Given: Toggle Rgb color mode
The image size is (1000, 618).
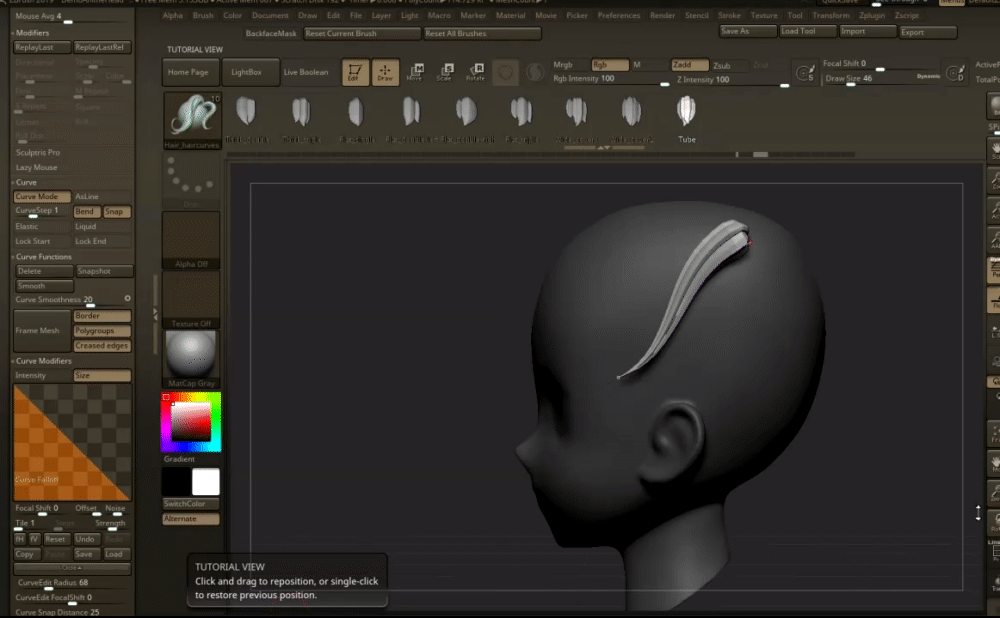Looking at the screenshot, I should [610, 64].
